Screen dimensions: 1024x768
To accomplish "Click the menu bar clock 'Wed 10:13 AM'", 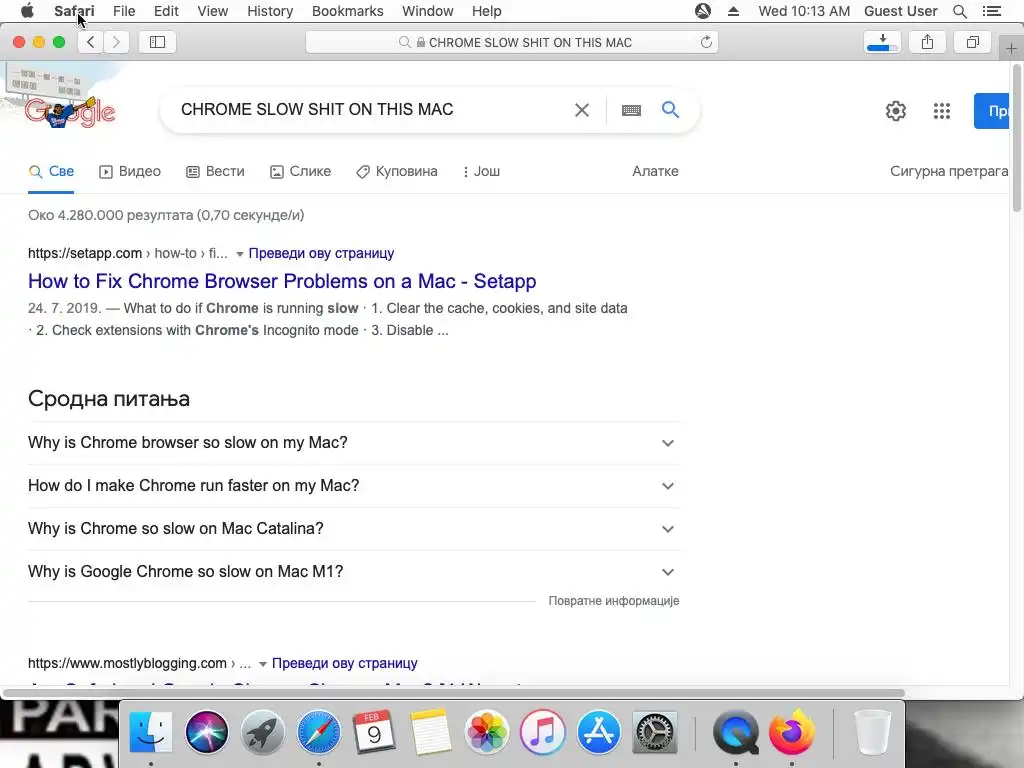I will pos(804,11).
